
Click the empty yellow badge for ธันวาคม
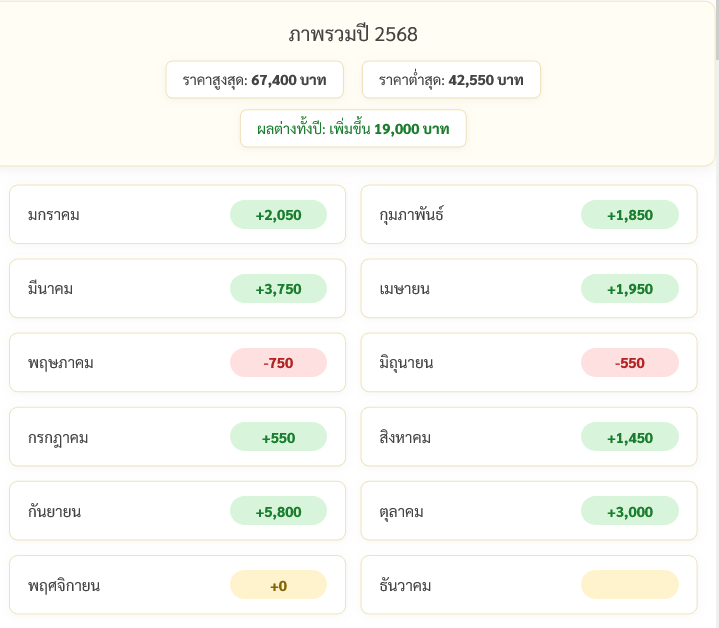[x=629, y=585]
